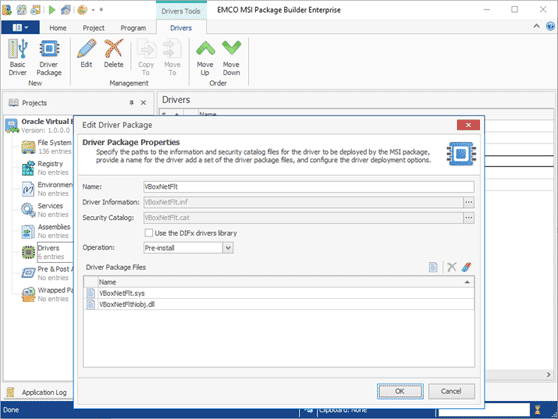
Task: Enable Use the DIFx drivers library
Action: (x=148, y=233)
